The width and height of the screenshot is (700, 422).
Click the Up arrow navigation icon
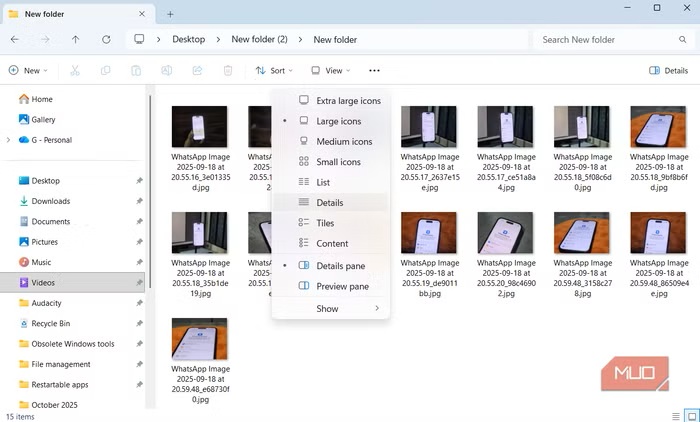point(75,39)
